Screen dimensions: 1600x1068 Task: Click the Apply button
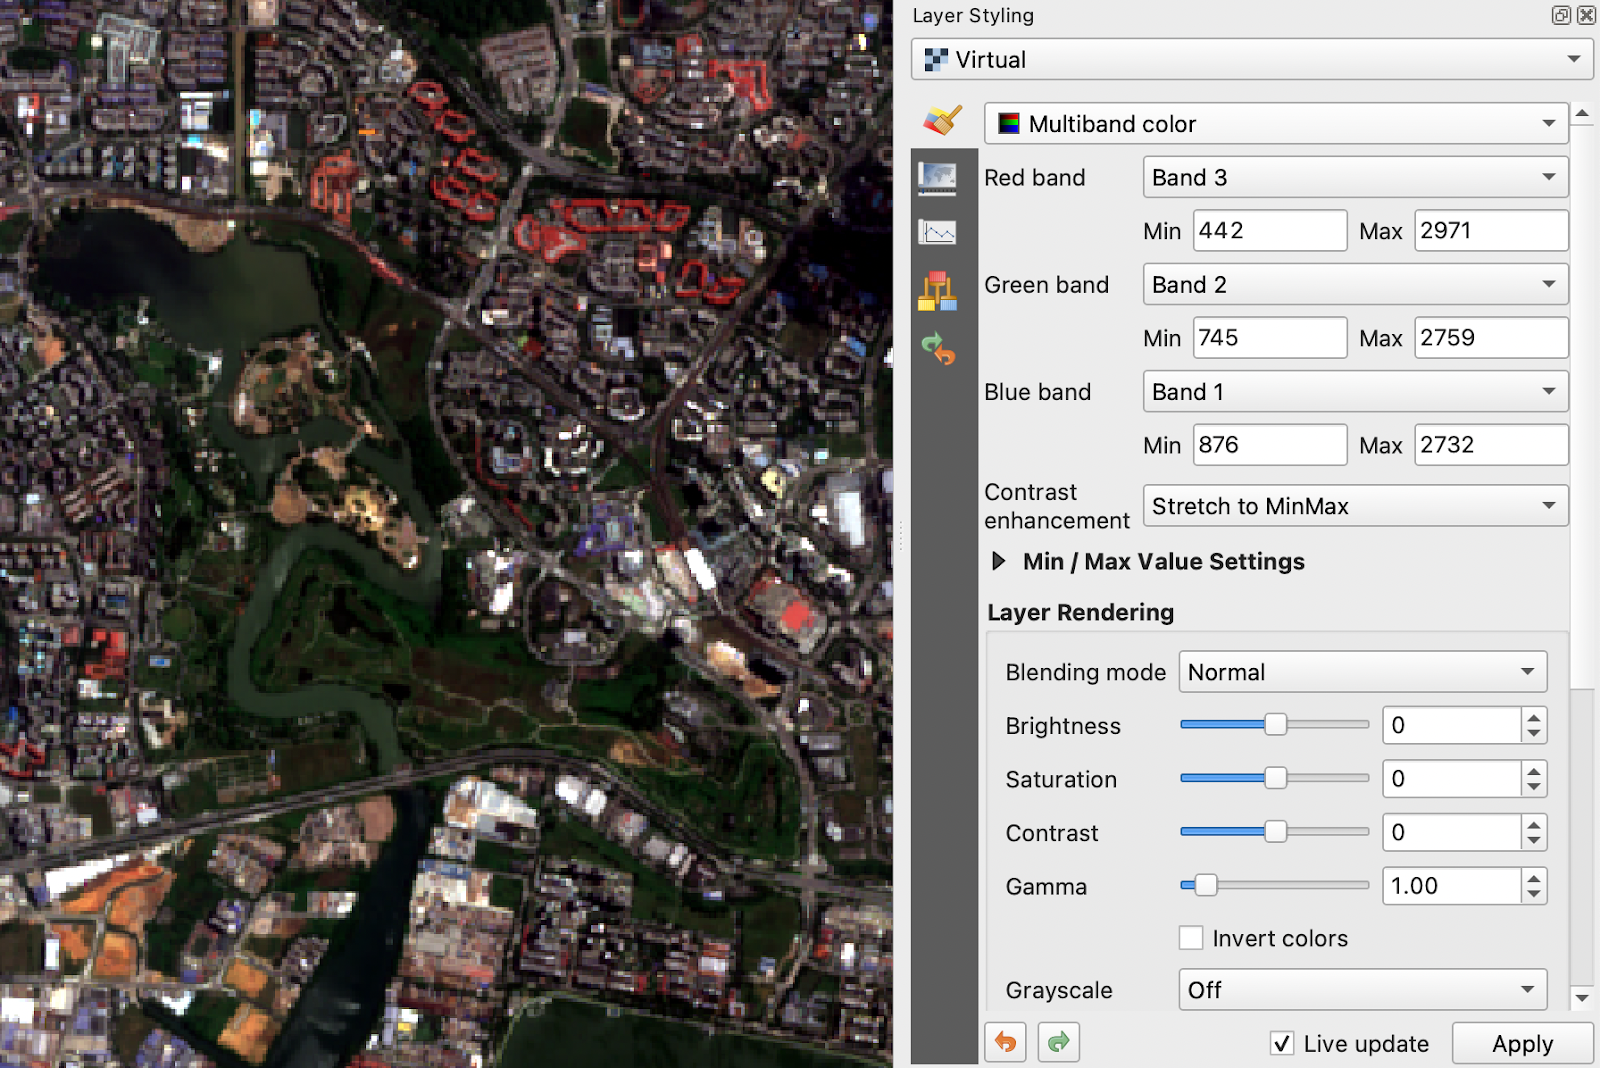point(1521,1043)
